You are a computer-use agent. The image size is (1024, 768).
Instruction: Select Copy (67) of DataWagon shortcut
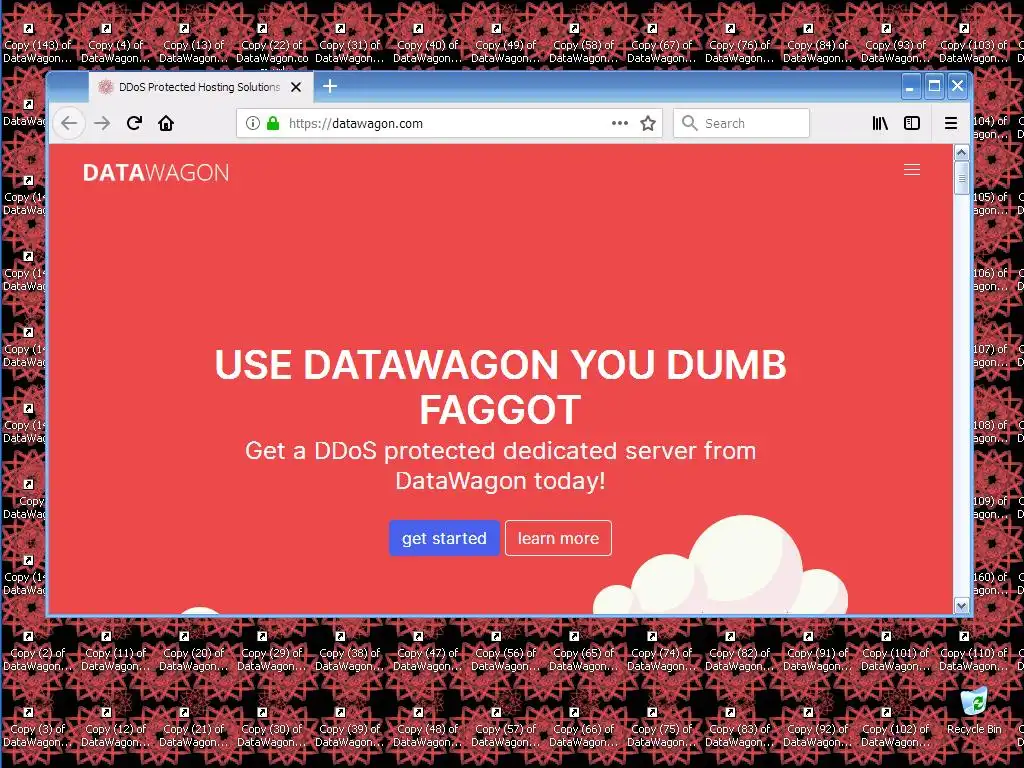pos(662,43)
